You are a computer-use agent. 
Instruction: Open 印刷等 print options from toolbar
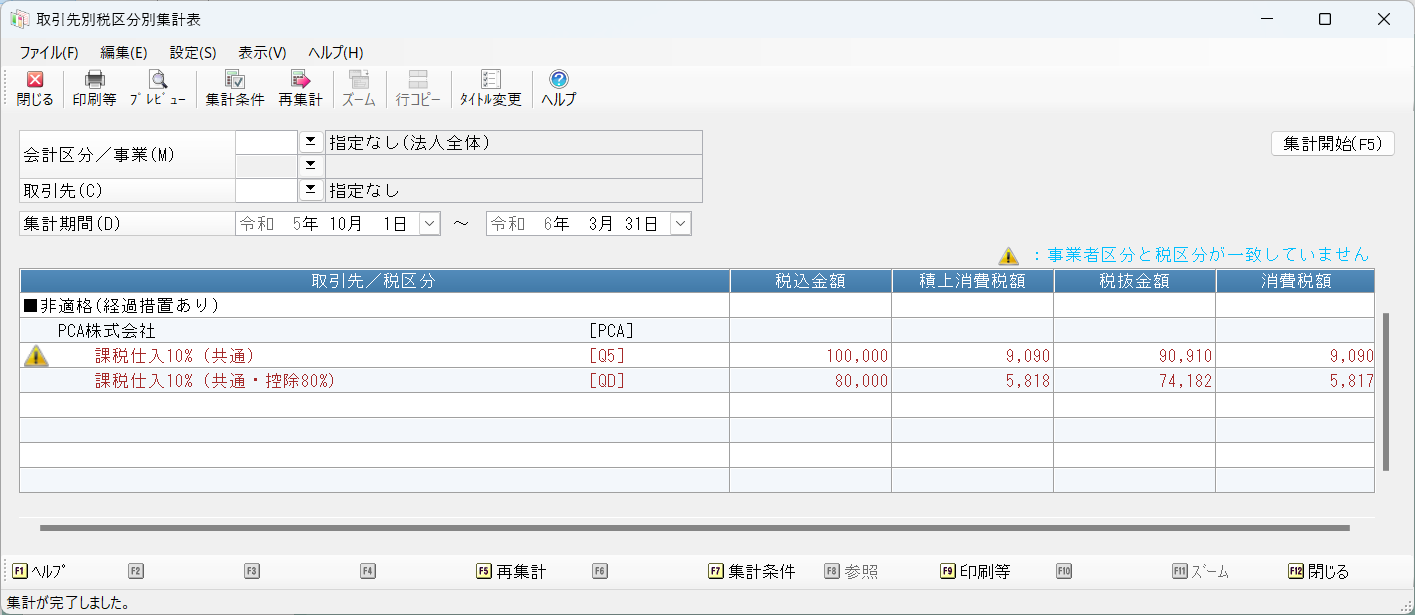(94, 88)
